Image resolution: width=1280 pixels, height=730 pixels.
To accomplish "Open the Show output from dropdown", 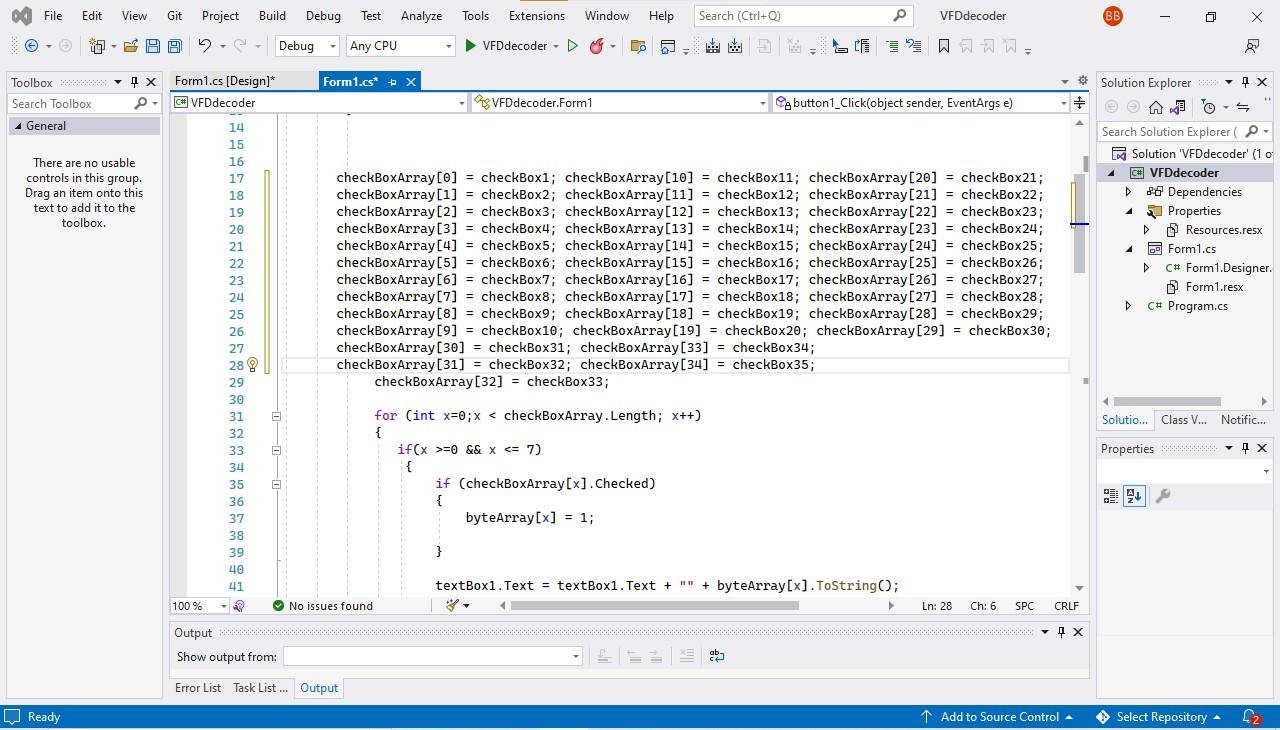I will 432,656.
